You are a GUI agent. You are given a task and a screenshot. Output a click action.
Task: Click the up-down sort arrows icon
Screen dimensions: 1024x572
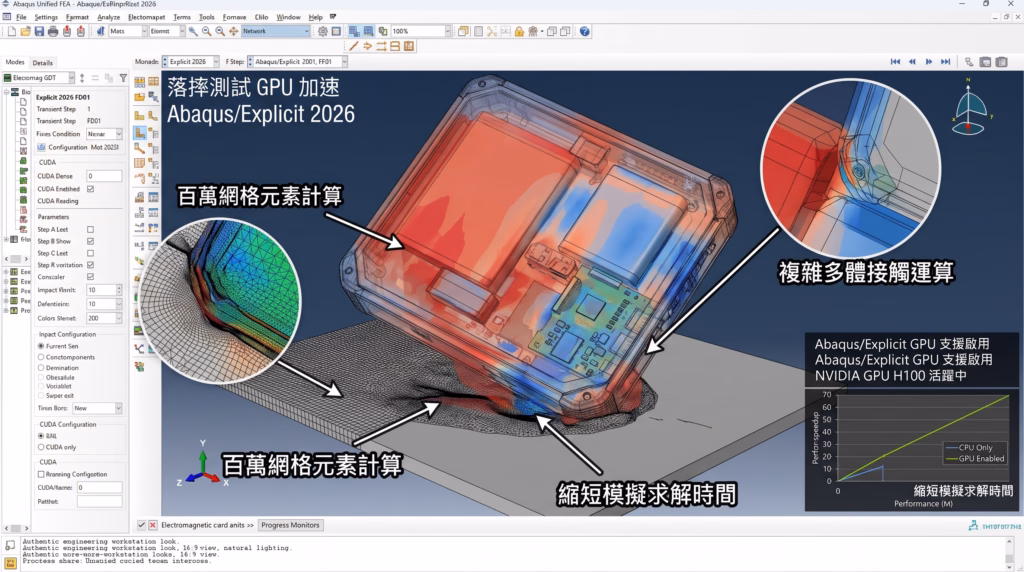point(82,78)
